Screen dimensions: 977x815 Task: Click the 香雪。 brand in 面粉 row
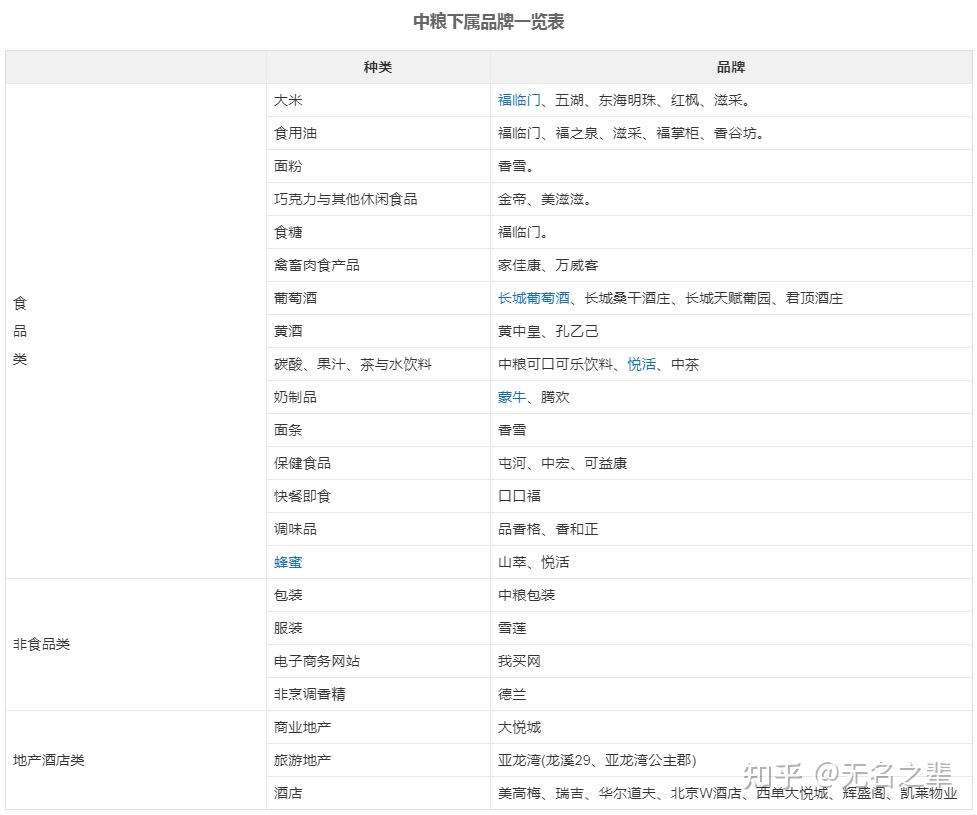[515, 166]
